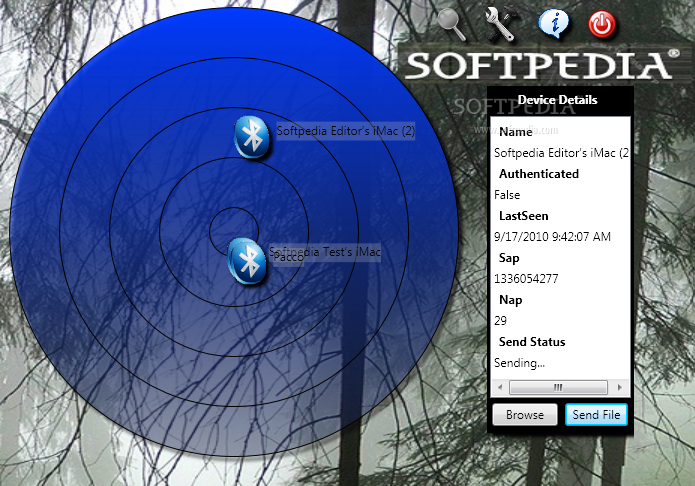Click the red power exit icon
695x486 pixels.
601,24
